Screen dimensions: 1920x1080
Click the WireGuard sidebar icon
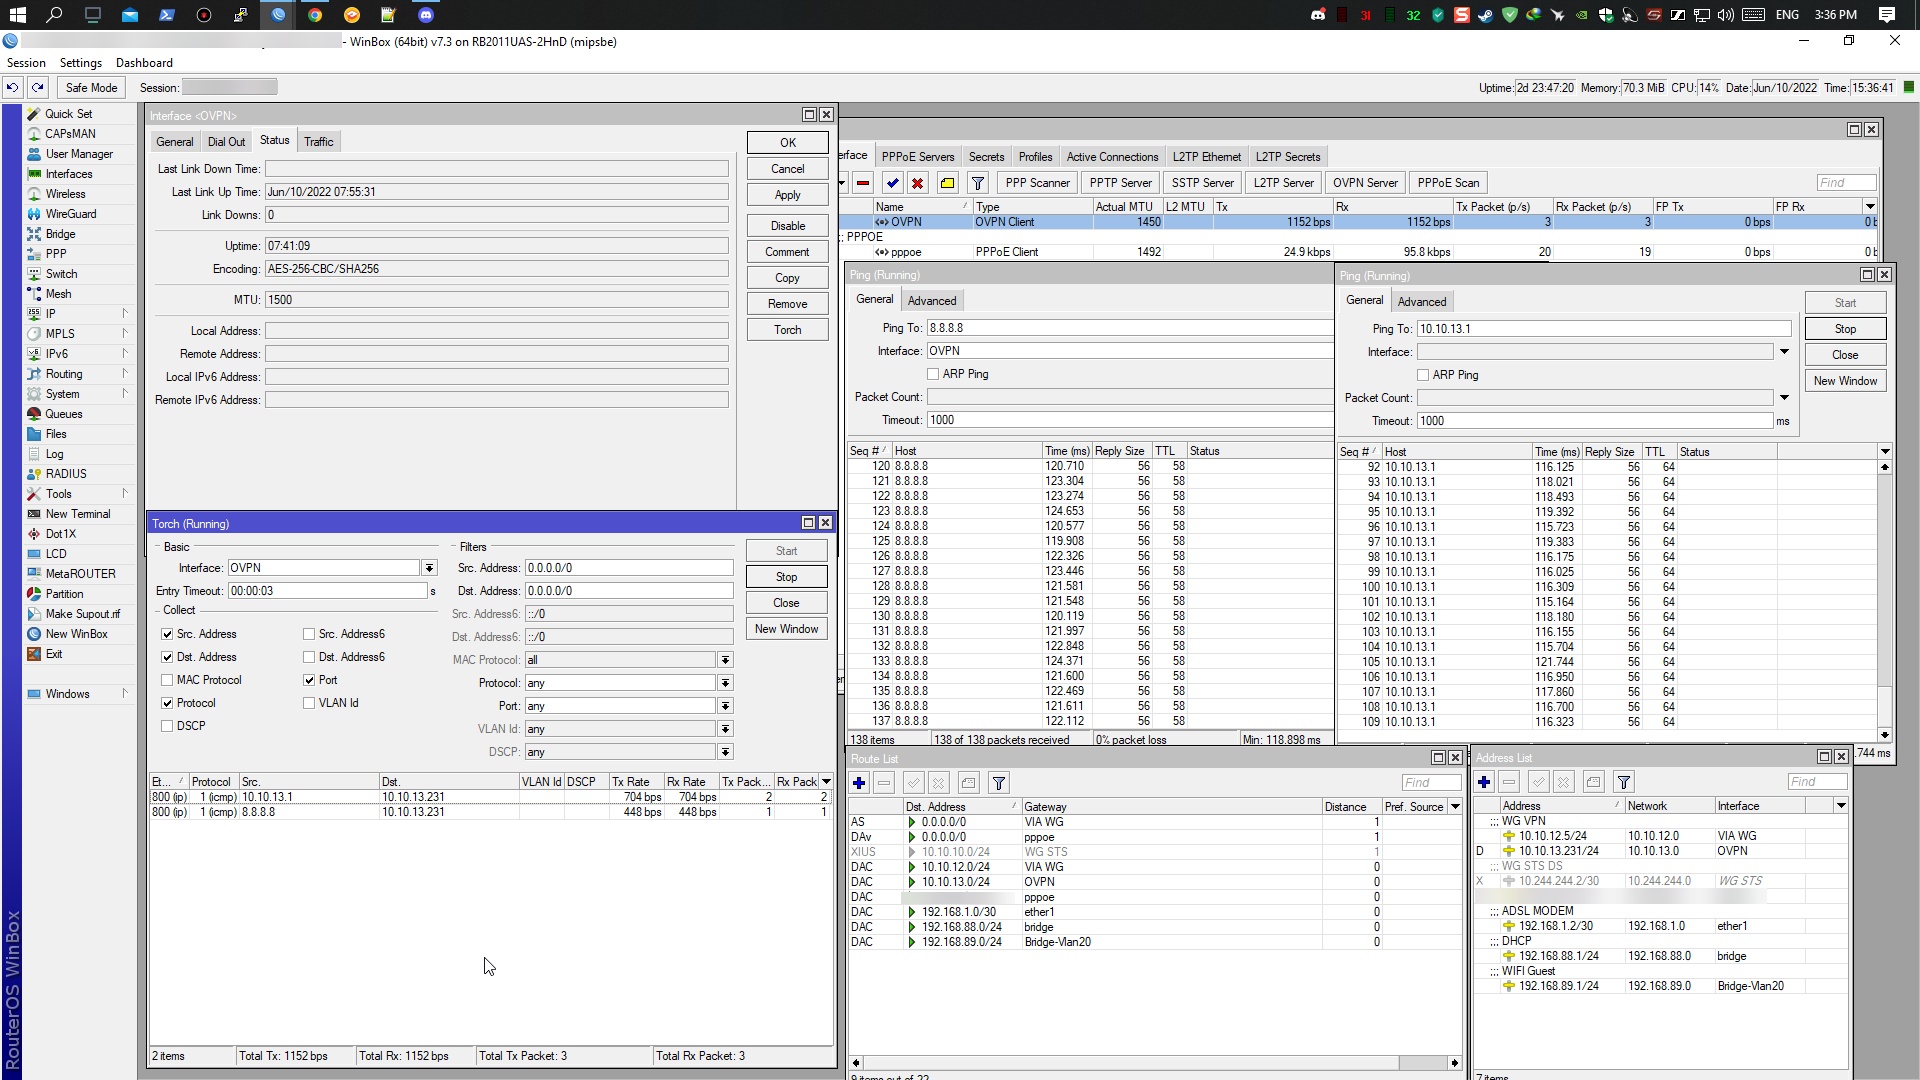[34, 214]
